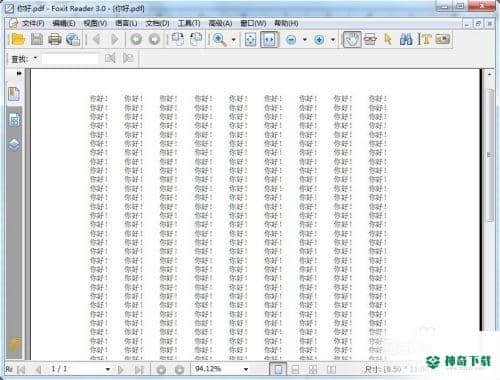Screen dimensions: 500x380
Task: Open the 文件(F) menu
Action: point(33,23)
